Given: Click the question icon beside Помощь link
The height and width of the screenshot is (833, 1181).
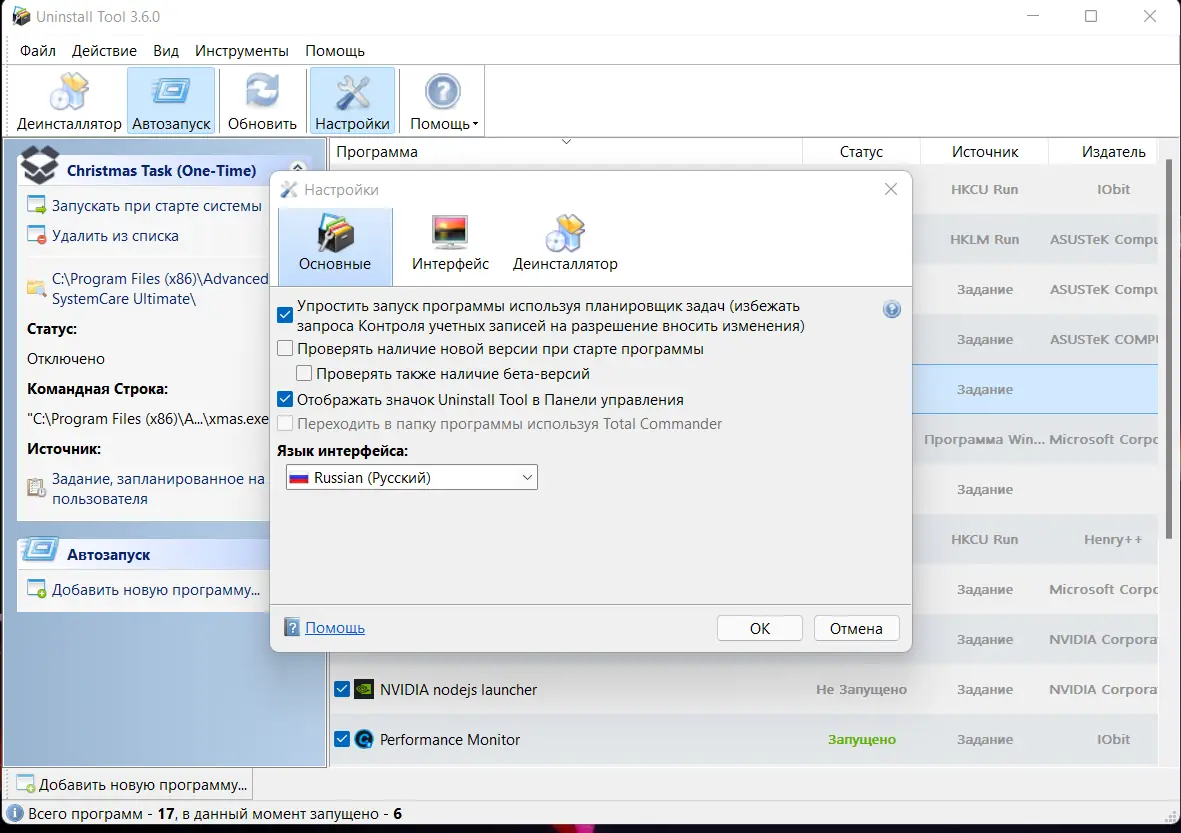Looking at the screenshot, I should tap(292, 627).
